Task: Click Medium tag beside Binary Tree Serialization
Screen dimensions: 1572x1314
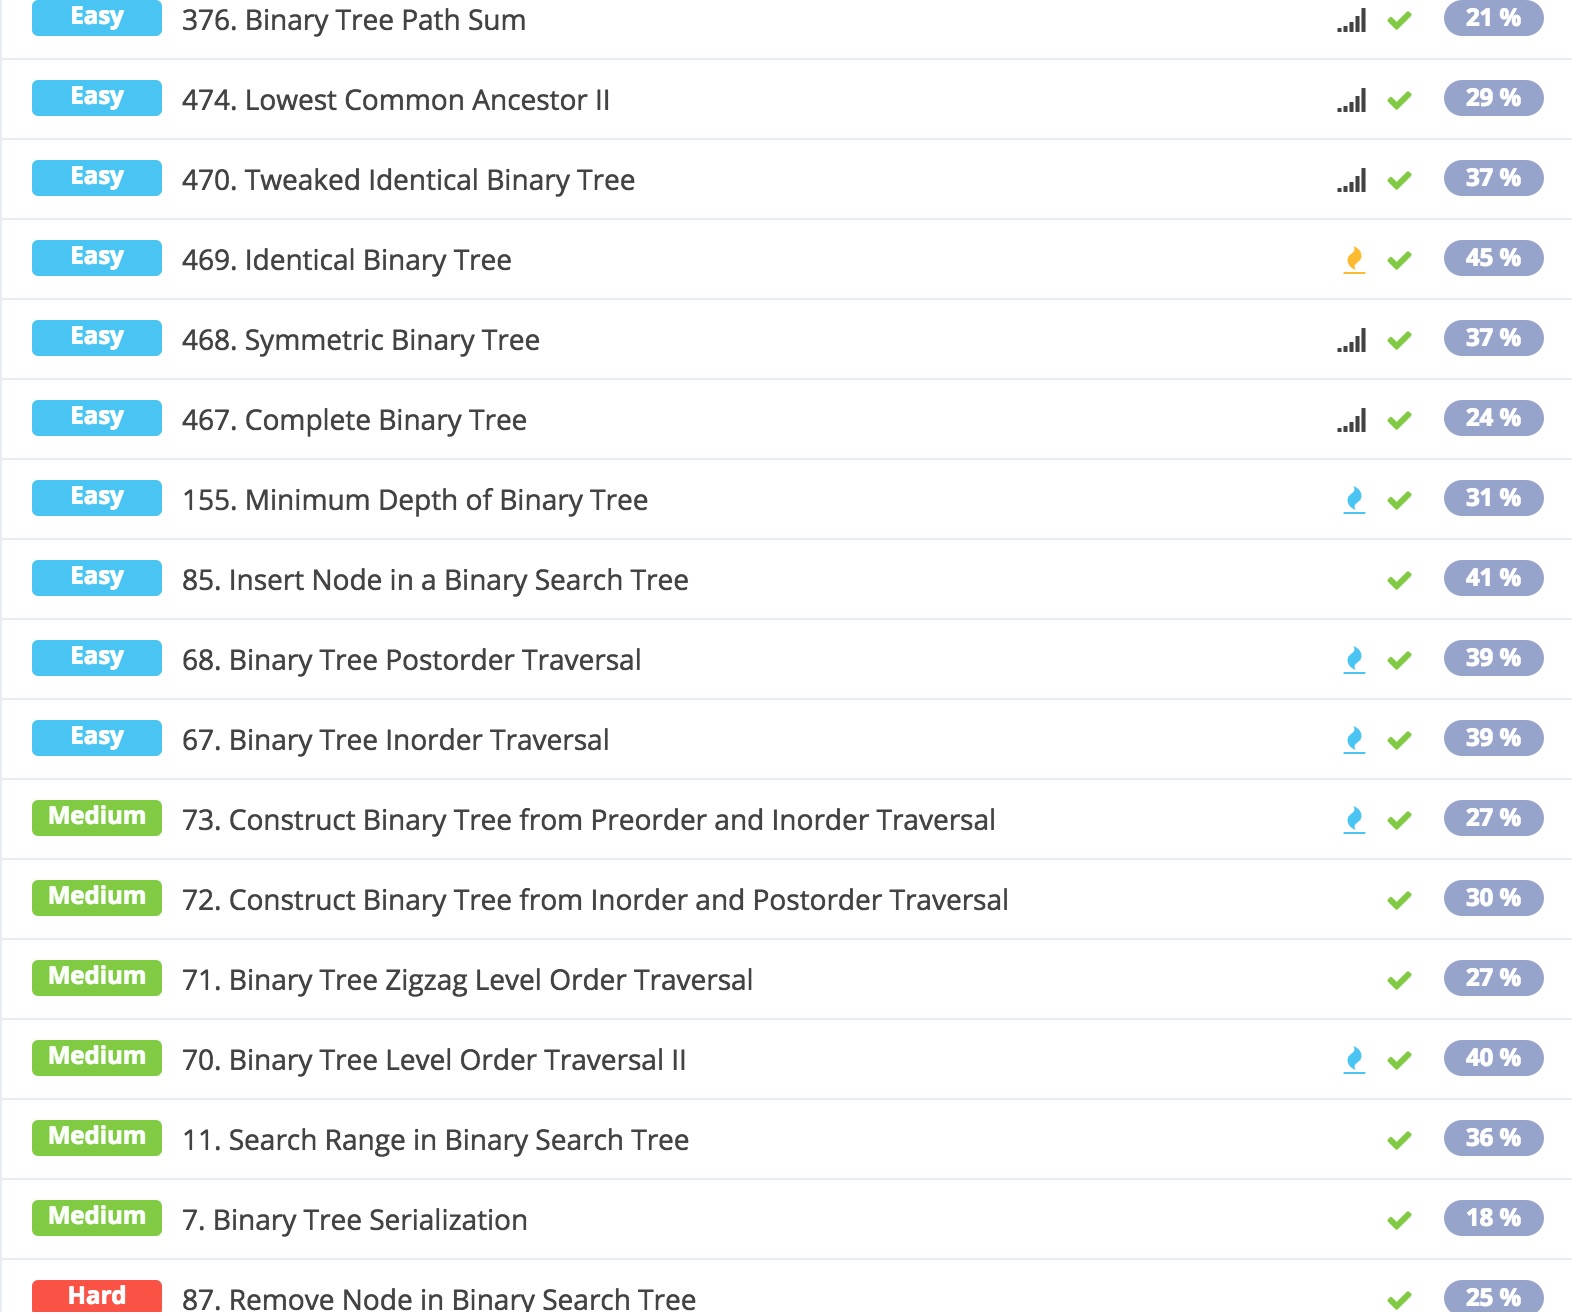Action: [x=97, y=1217]
